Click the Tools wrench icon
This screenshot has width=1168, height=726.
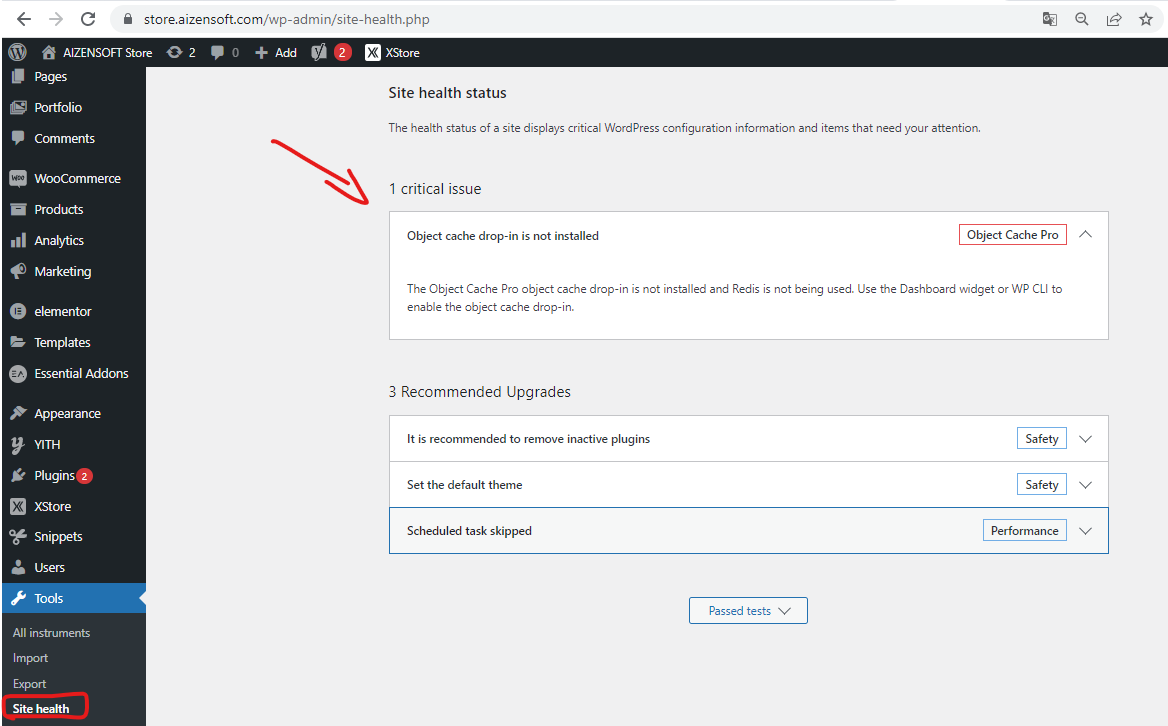19,598
